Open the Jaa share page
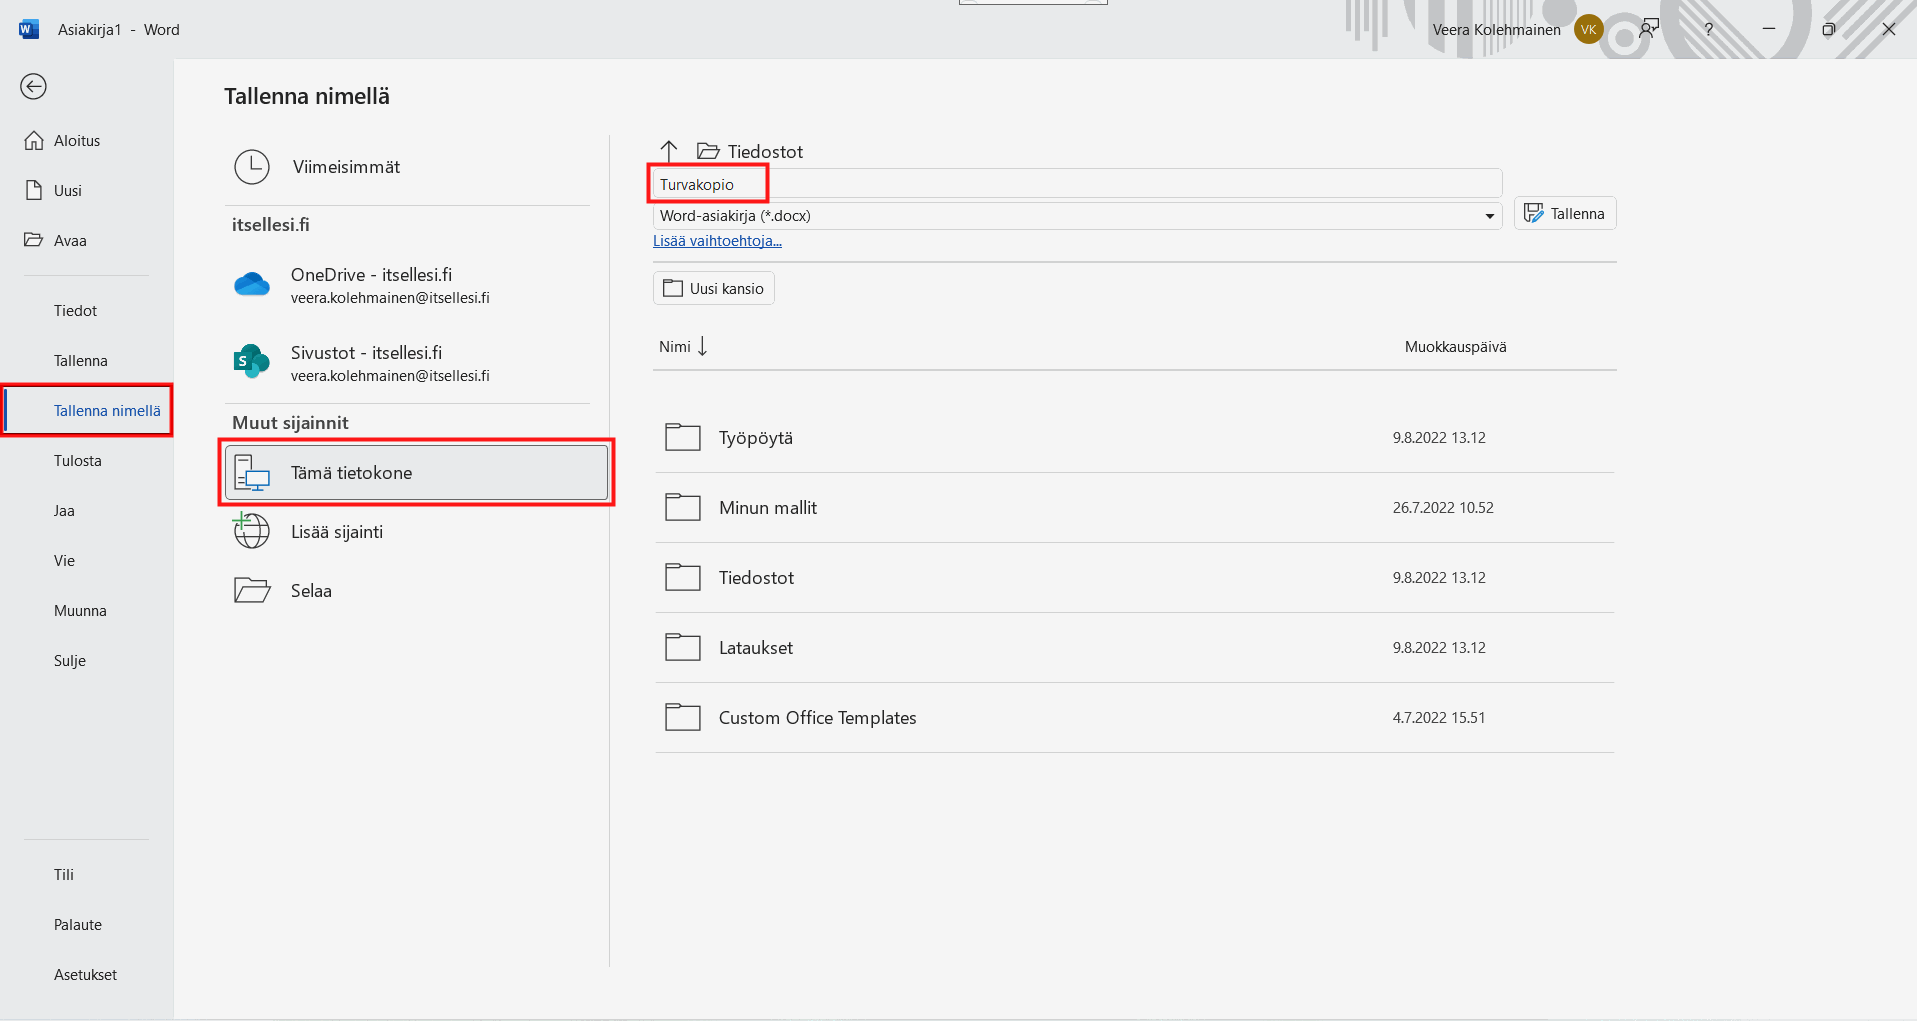Image resolution: width=1917 pixels, height=1021 pixels. [64, 511]
